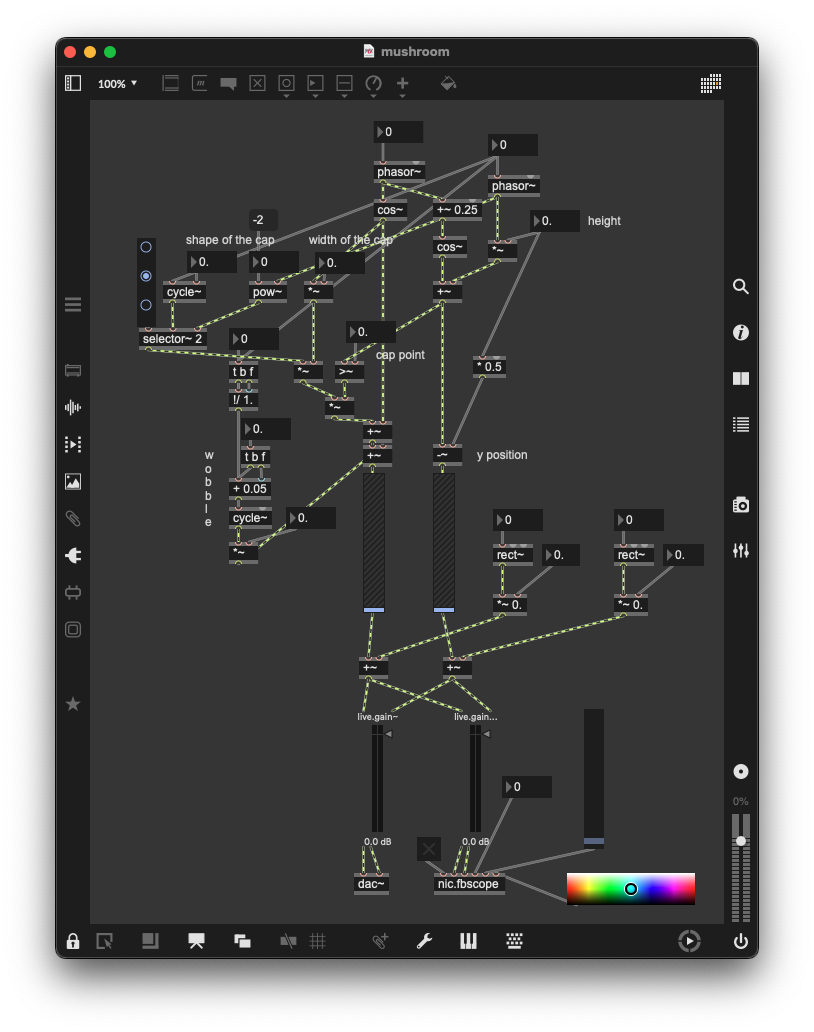Viewport: 814px width, 1032px height.
Task: Toggle the audio power button
Action: click(740, 941)
